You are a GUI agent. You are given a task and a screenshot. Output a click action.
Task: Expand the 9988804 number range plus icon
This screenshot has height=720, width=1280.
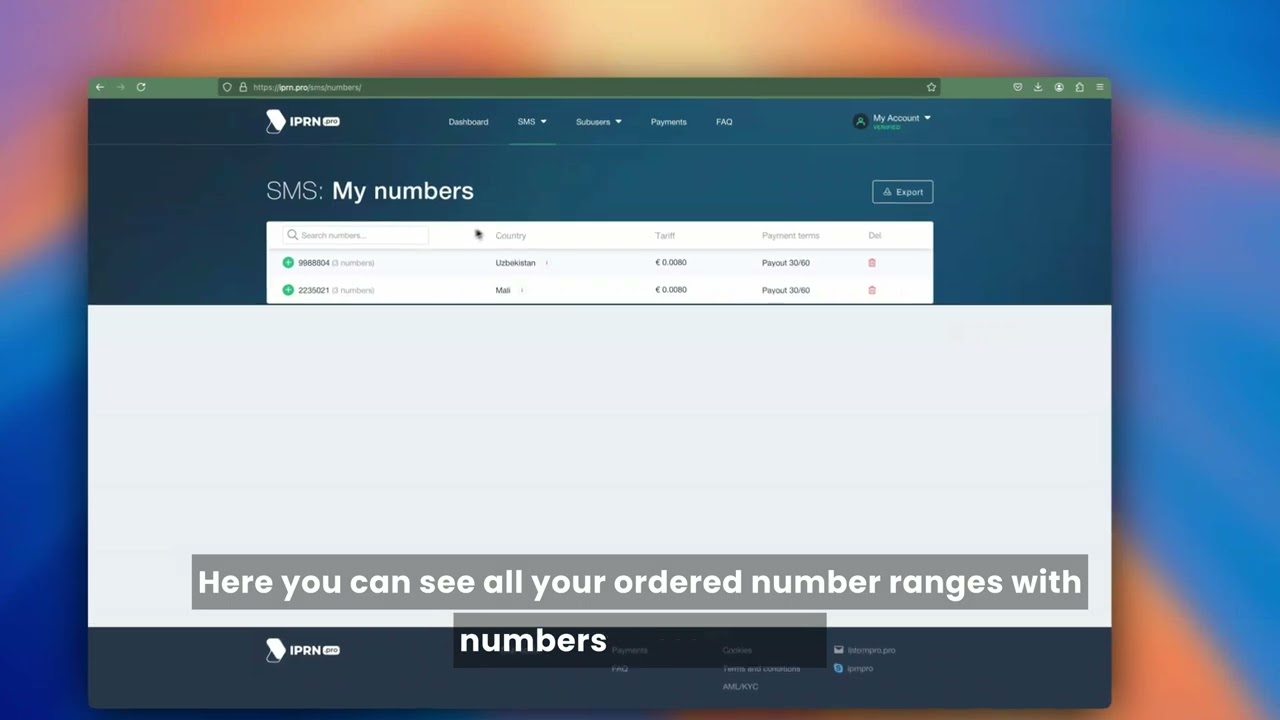(288, 263)
